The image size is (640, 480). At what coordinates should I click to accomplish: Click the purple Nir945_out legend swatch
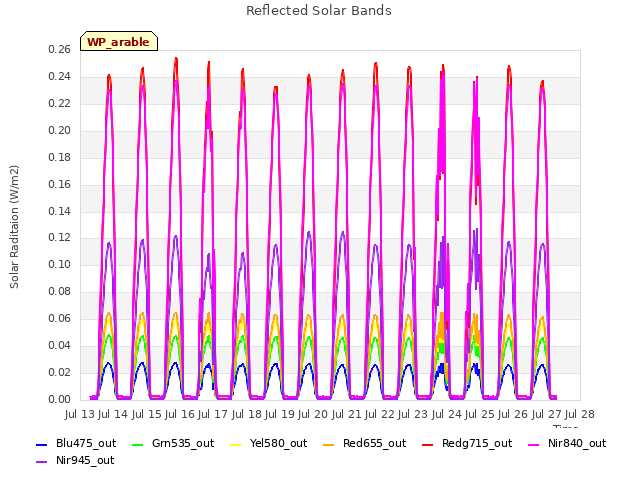pyautogui.click(x=42, y=462)
